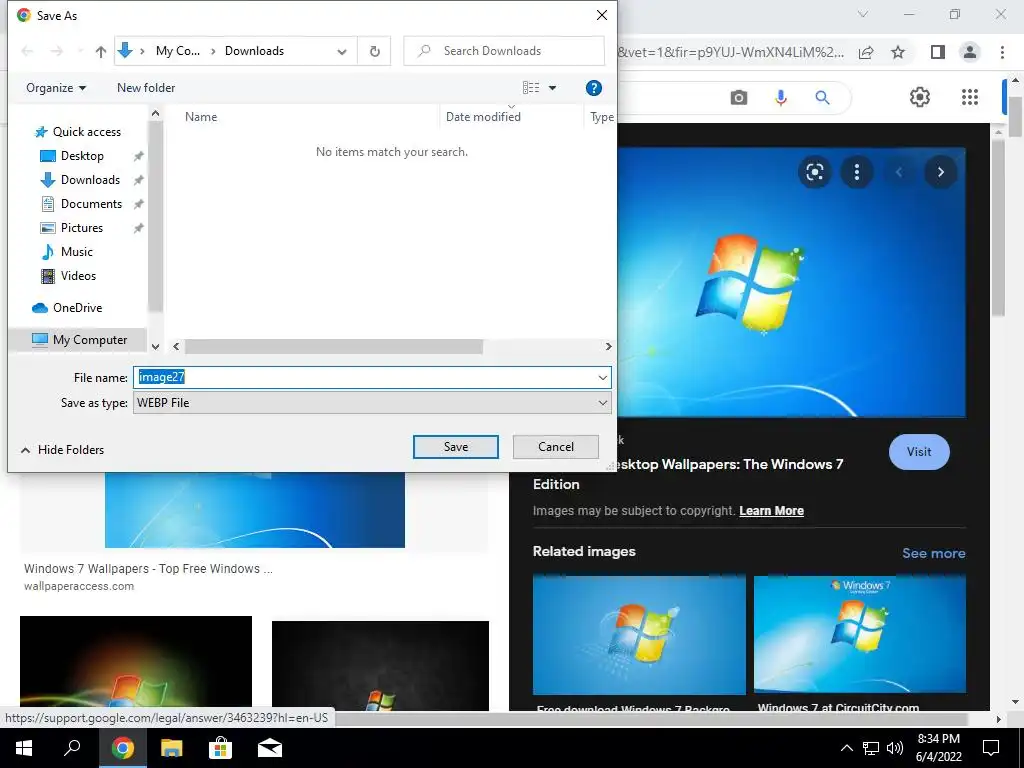Sort by Name column header
The width and height of the screenshot is (1024, 768).
pos(201,117)
